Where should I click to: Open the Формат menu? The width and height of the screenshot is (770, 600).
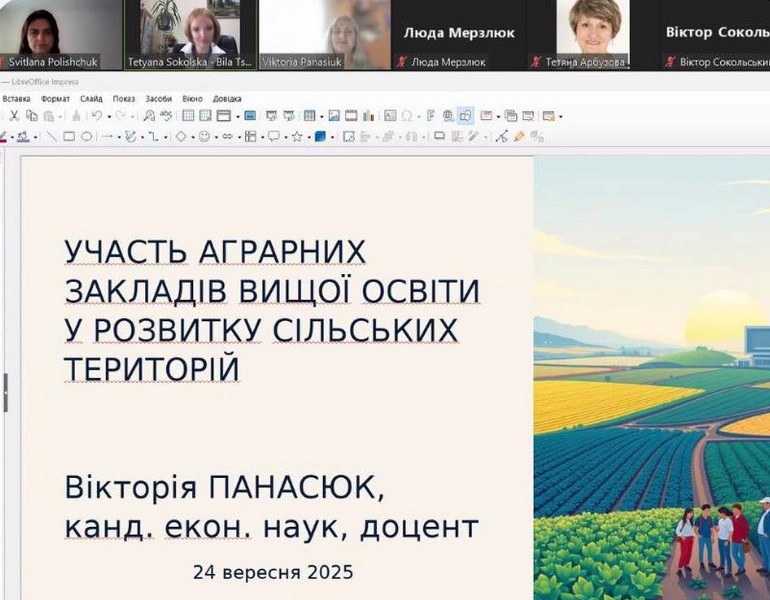pyautogui.click(x=55, y=99)
